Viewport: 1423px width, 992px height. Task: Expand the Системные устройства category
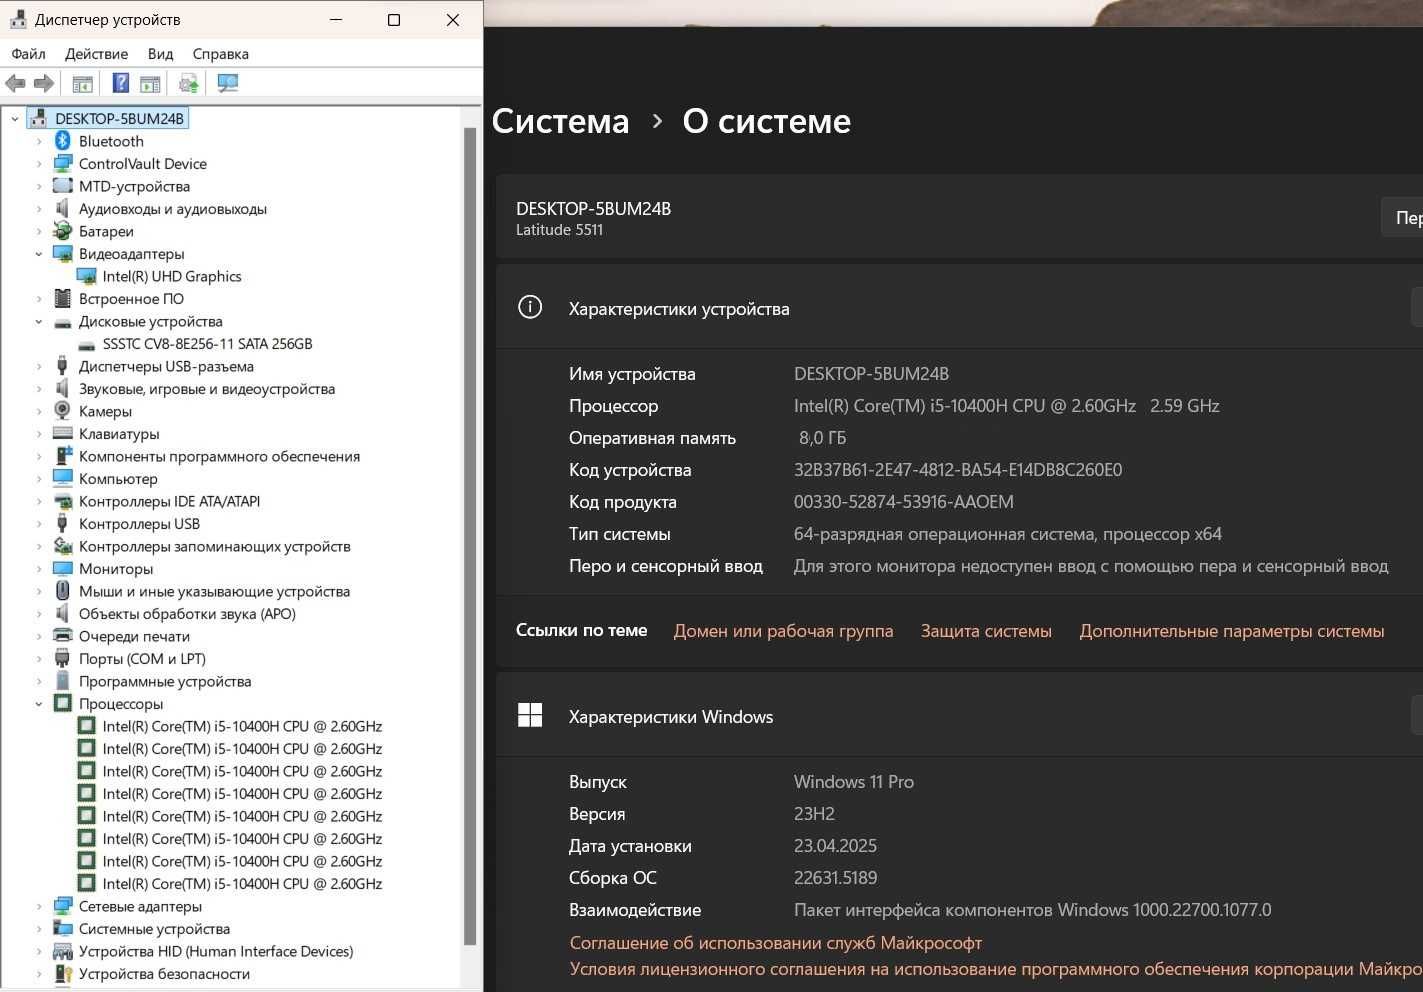point(39,929)
